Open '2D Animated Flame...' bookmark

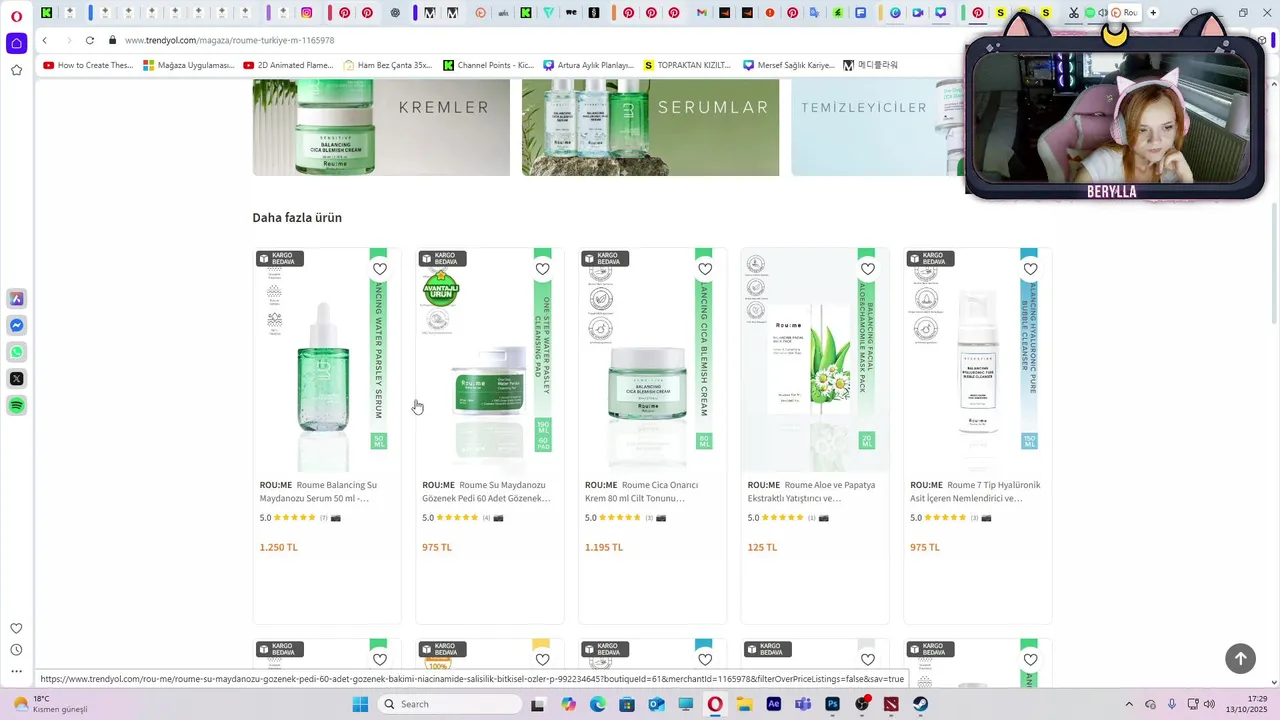pyautogui.click(x=288, y=65)
